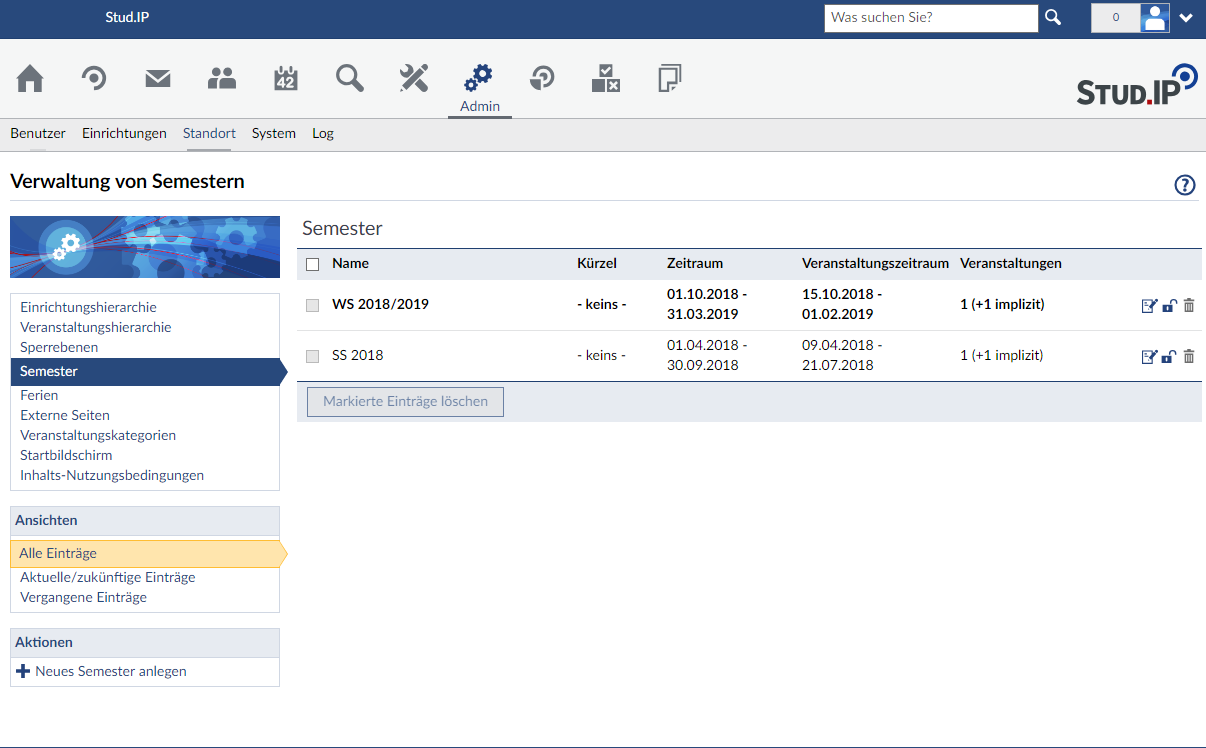
Task: Click the lock icon for WS 2018/2019
Action: click(1169, 305)
